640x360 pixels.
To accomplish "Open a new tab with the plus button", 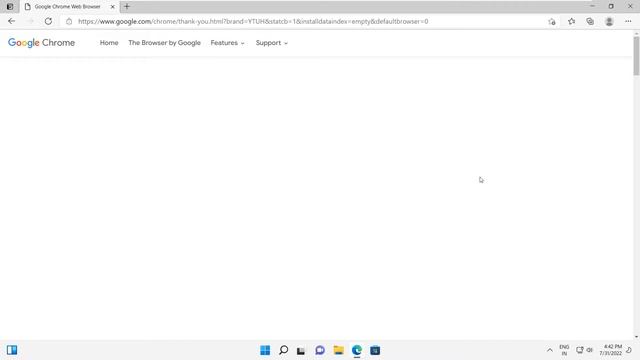I will [127, 7].
